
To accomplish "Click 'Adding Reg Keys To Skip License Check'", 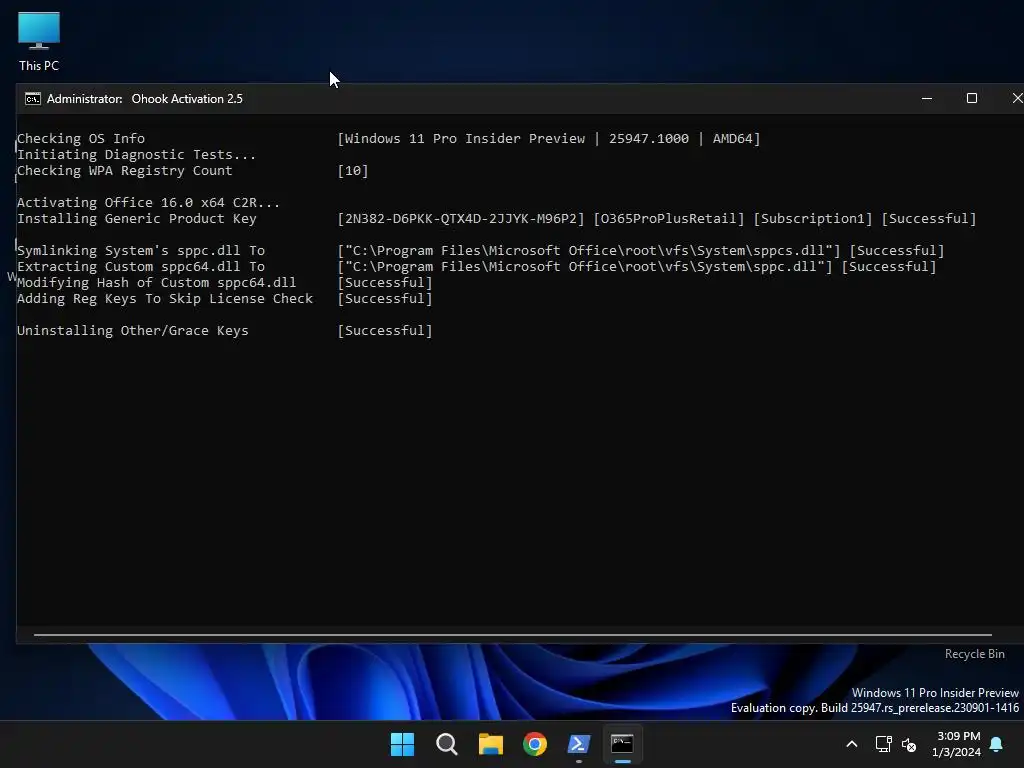I will coord(165,298).
